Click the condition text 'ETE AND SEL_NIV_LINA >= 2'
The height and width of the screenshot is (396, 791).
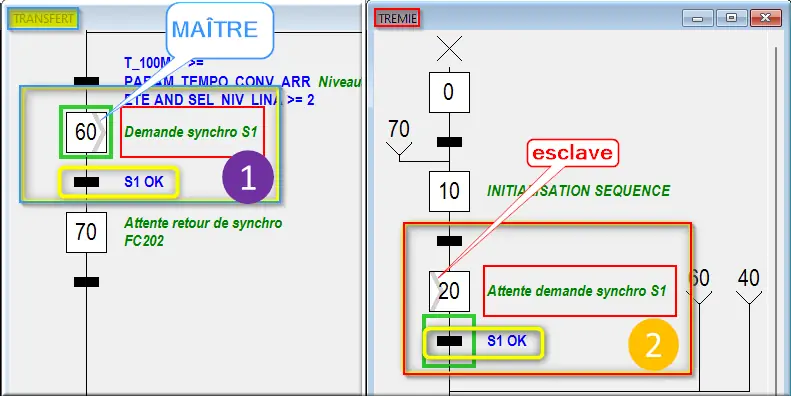pos(219,100)
